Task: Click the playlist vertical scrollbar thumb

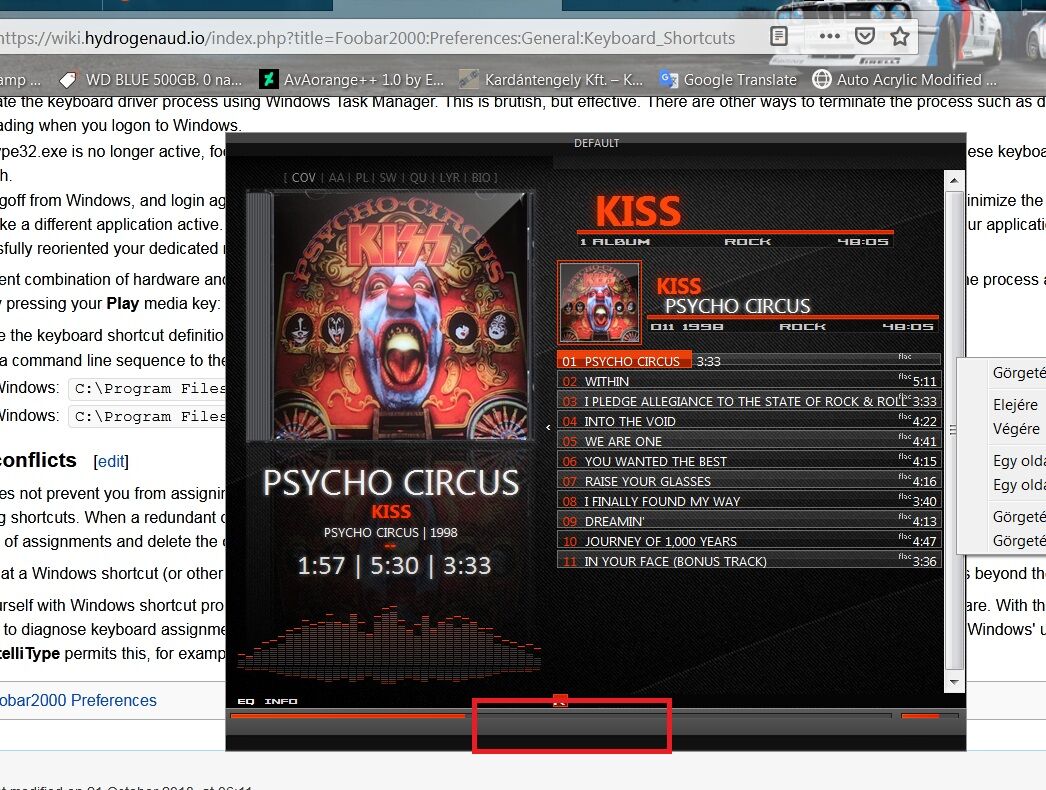Action: 954,430
